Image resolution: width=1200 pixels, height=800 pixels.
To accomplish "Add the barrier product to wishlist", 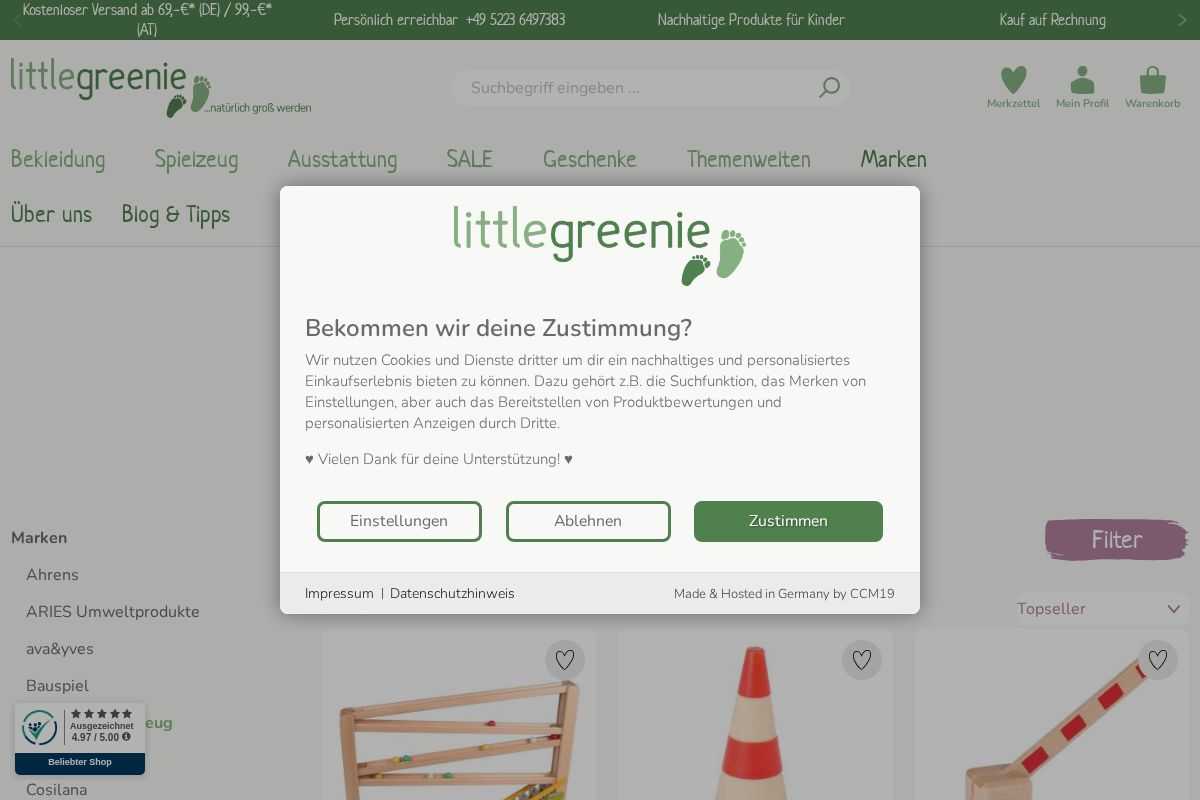I will [1158, 660].
